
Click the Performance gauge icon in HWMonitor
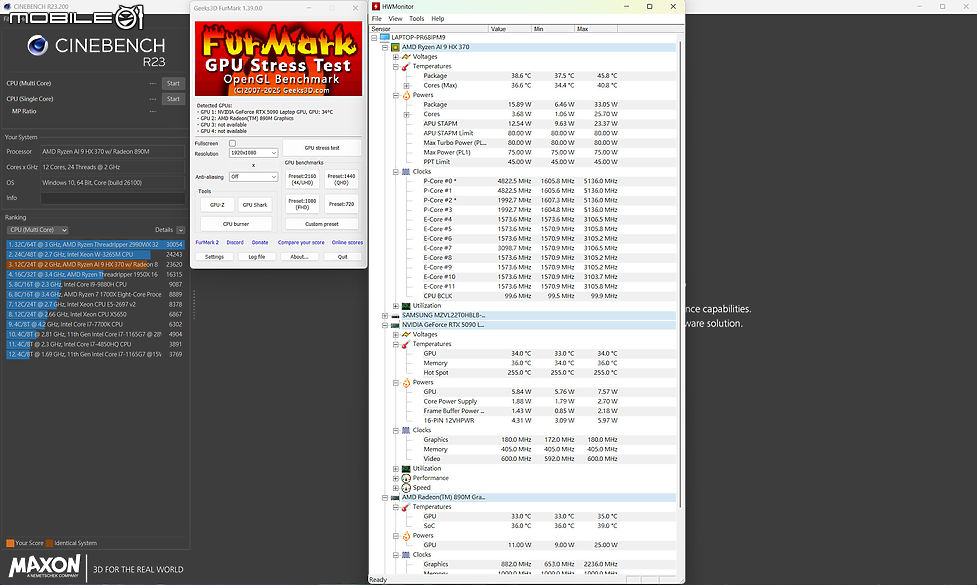click(x=406, y=478)
